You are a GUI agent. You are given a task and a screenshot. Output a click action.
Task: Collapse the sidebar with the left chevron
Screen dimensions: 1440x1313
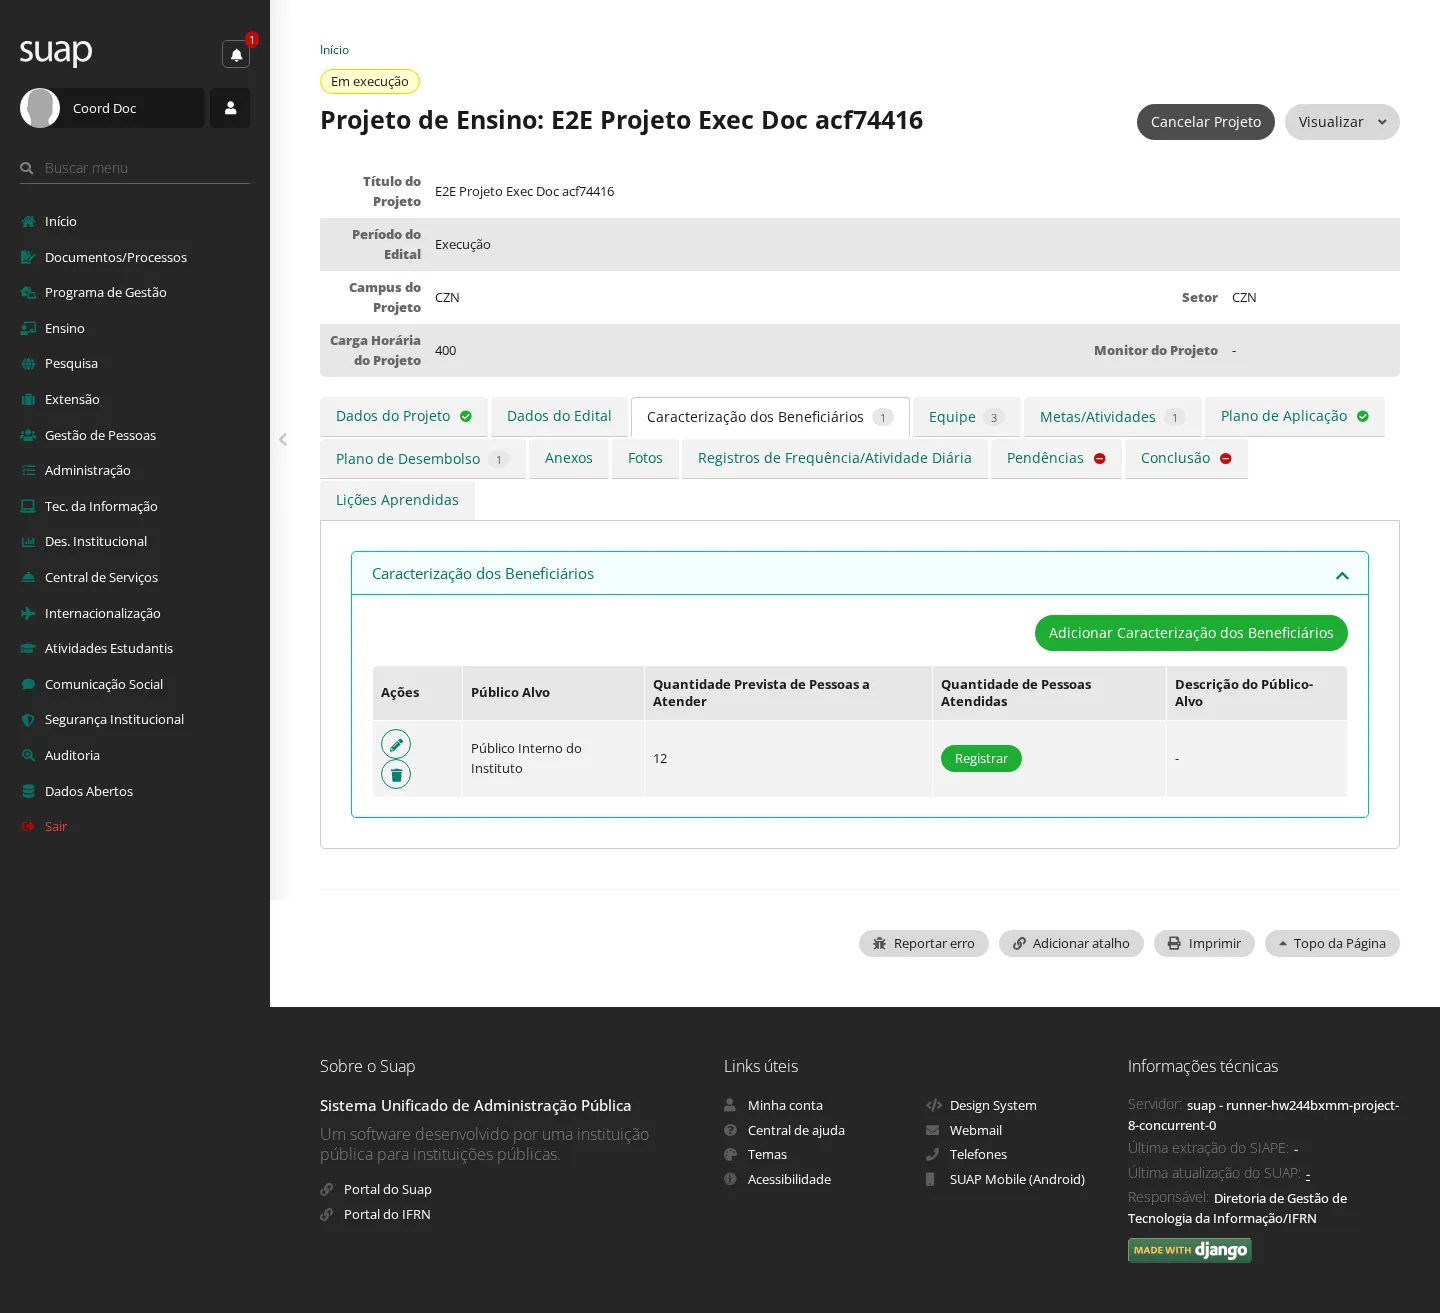tap(283, 439)
